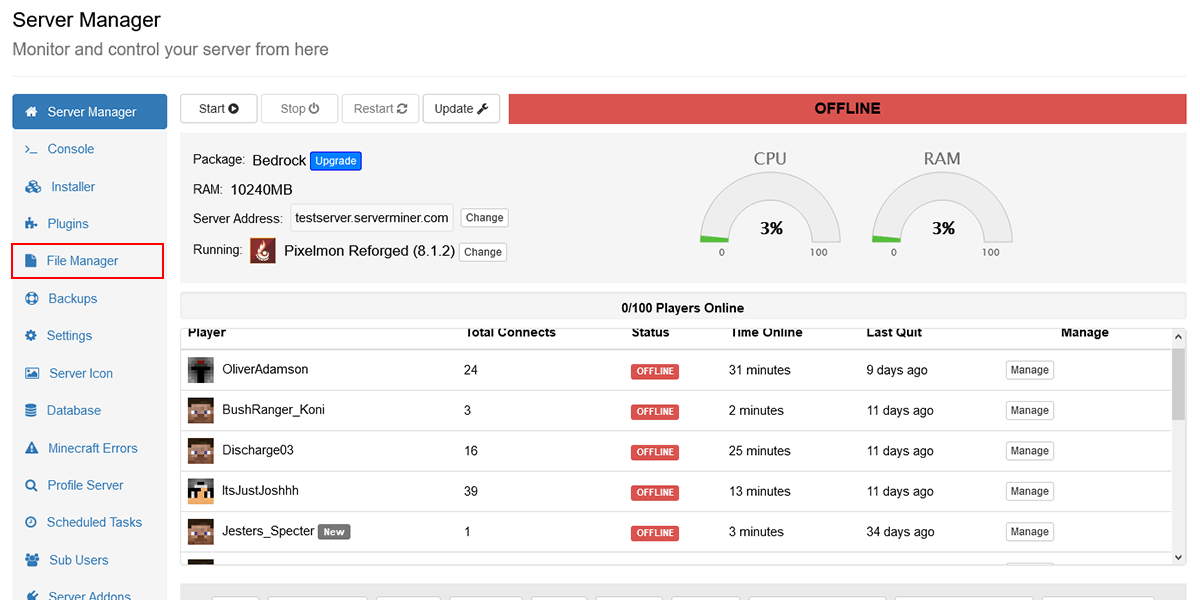Click the Stop server button
This screenshot has width=1200, height=600.
pyautogui.click(x=299, y=109)
